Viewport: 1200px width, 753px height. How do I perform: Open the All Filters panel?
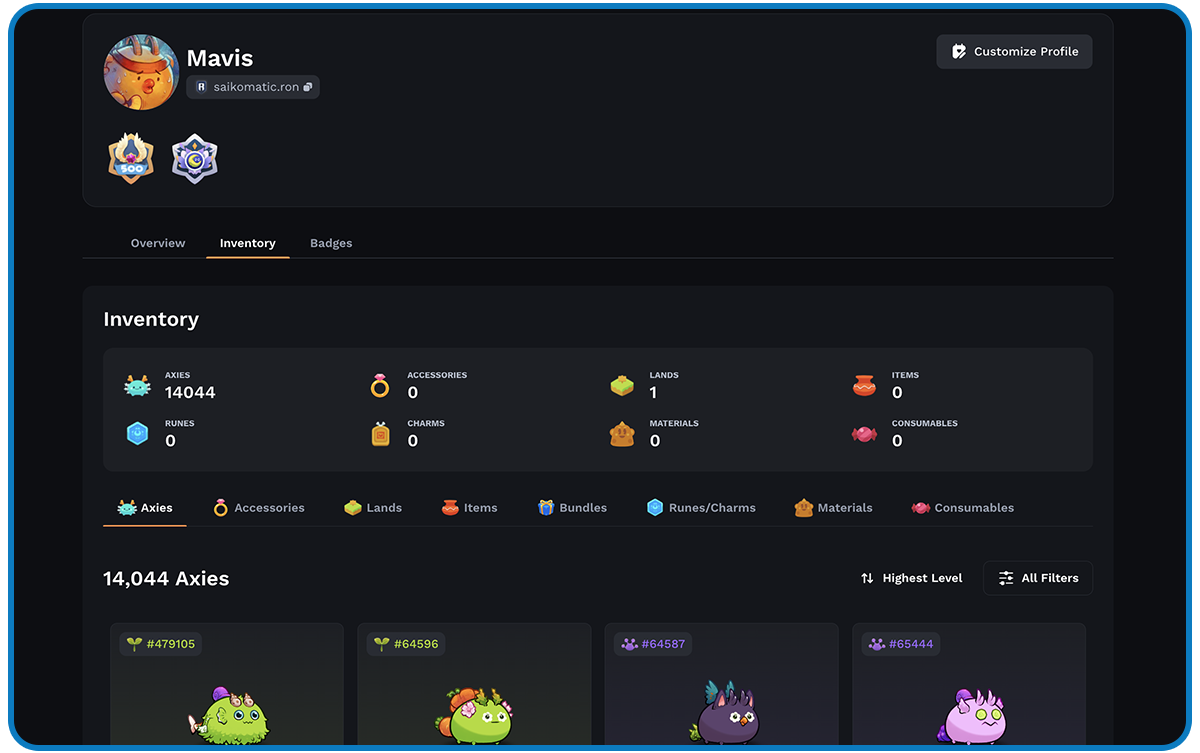click(x=1038, y=578)
